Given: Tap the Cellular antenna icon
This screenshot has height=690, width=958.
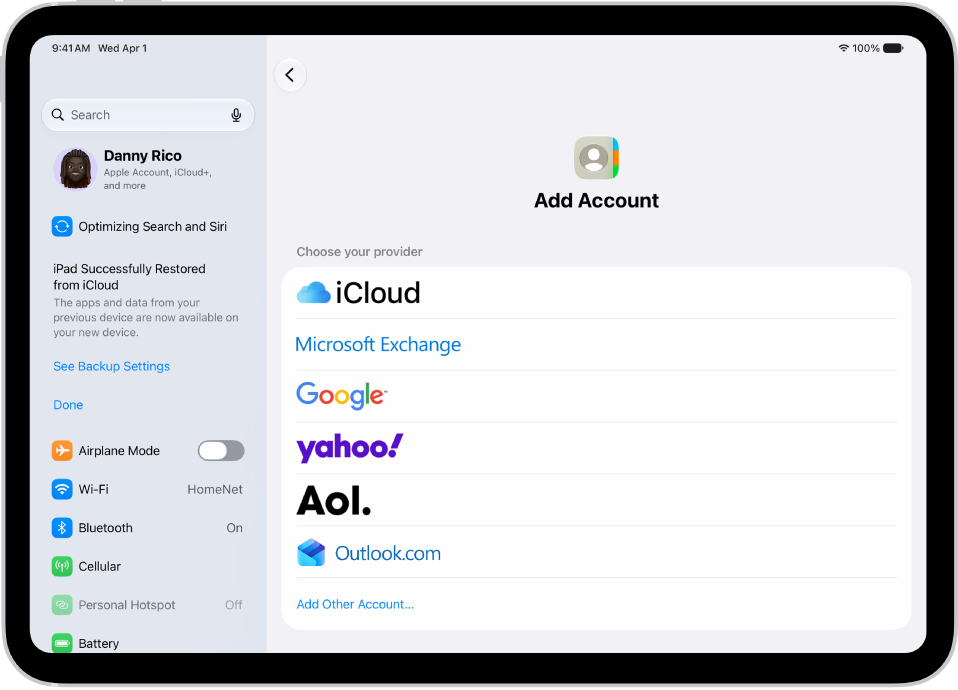Looking at the screenshot, I should pyautogui.click(x=62, y=567).
